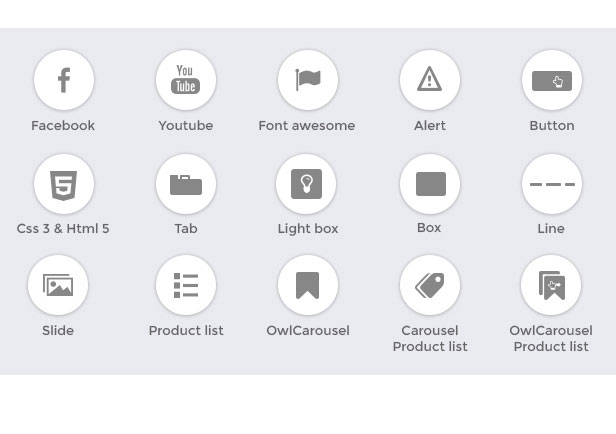Choose the Product list icon

point(186,285)
